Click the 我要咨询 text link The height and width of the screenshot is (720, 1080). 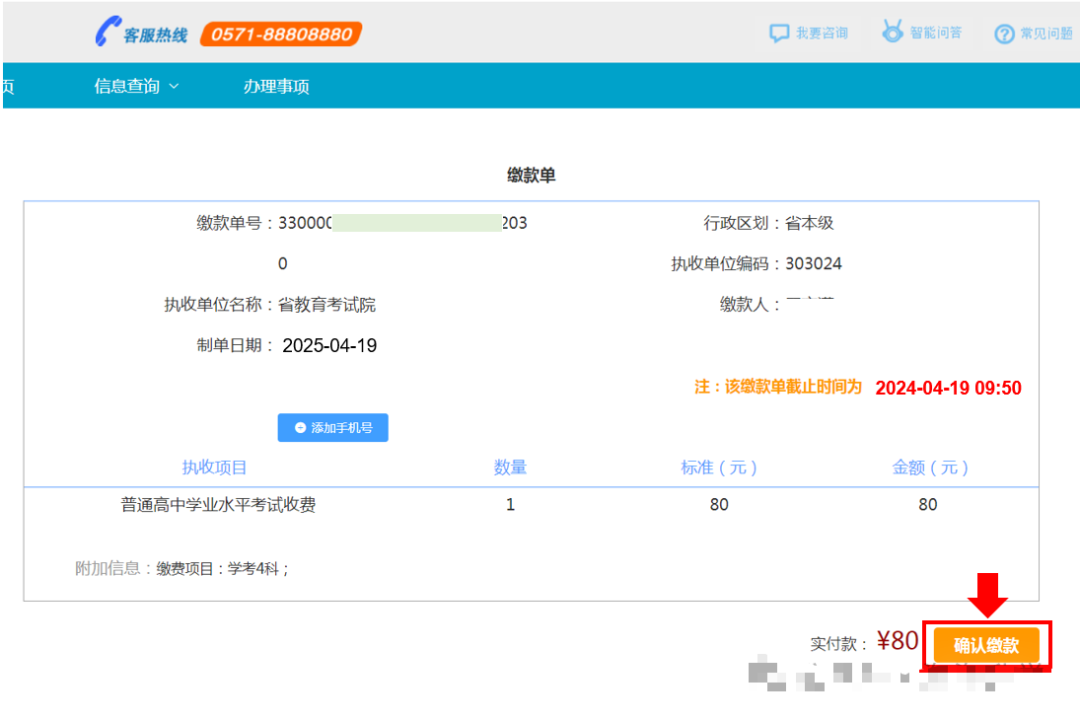pyautogui.click(x=822, y=33)
